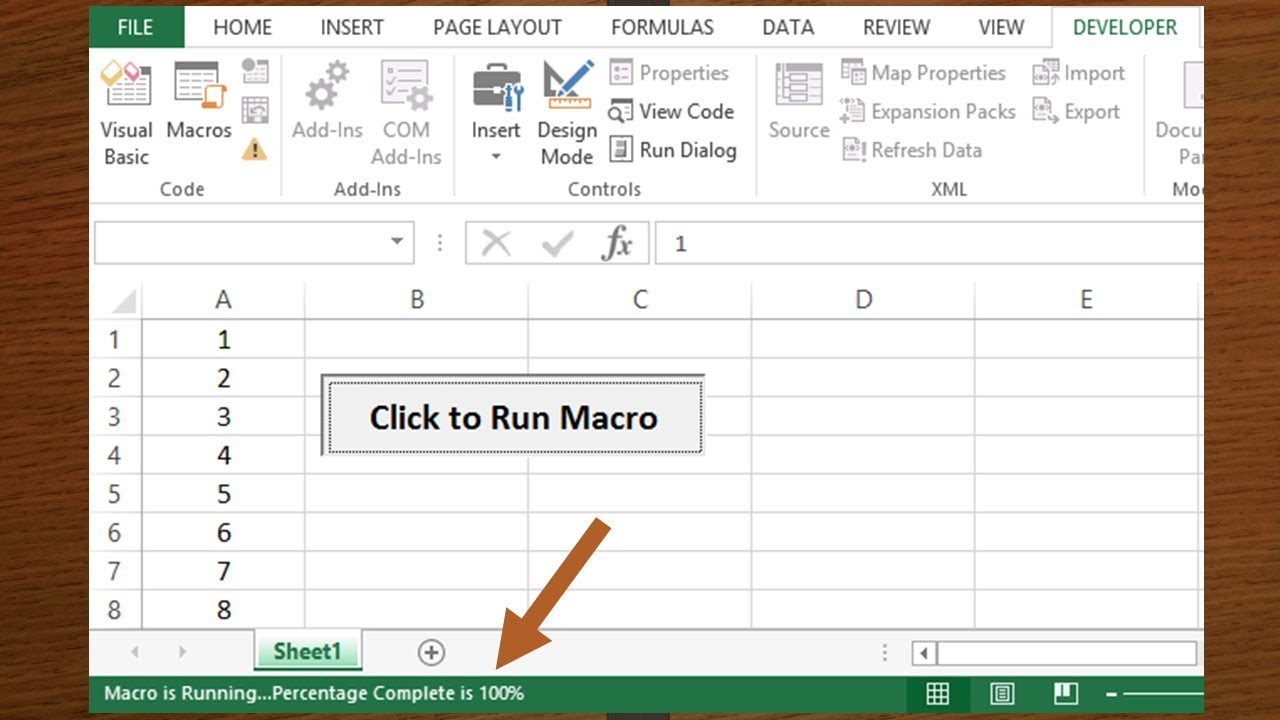Click View Code
This screenshot has height=720, width=1280.
pyautogui.click(x=671, y=111)
